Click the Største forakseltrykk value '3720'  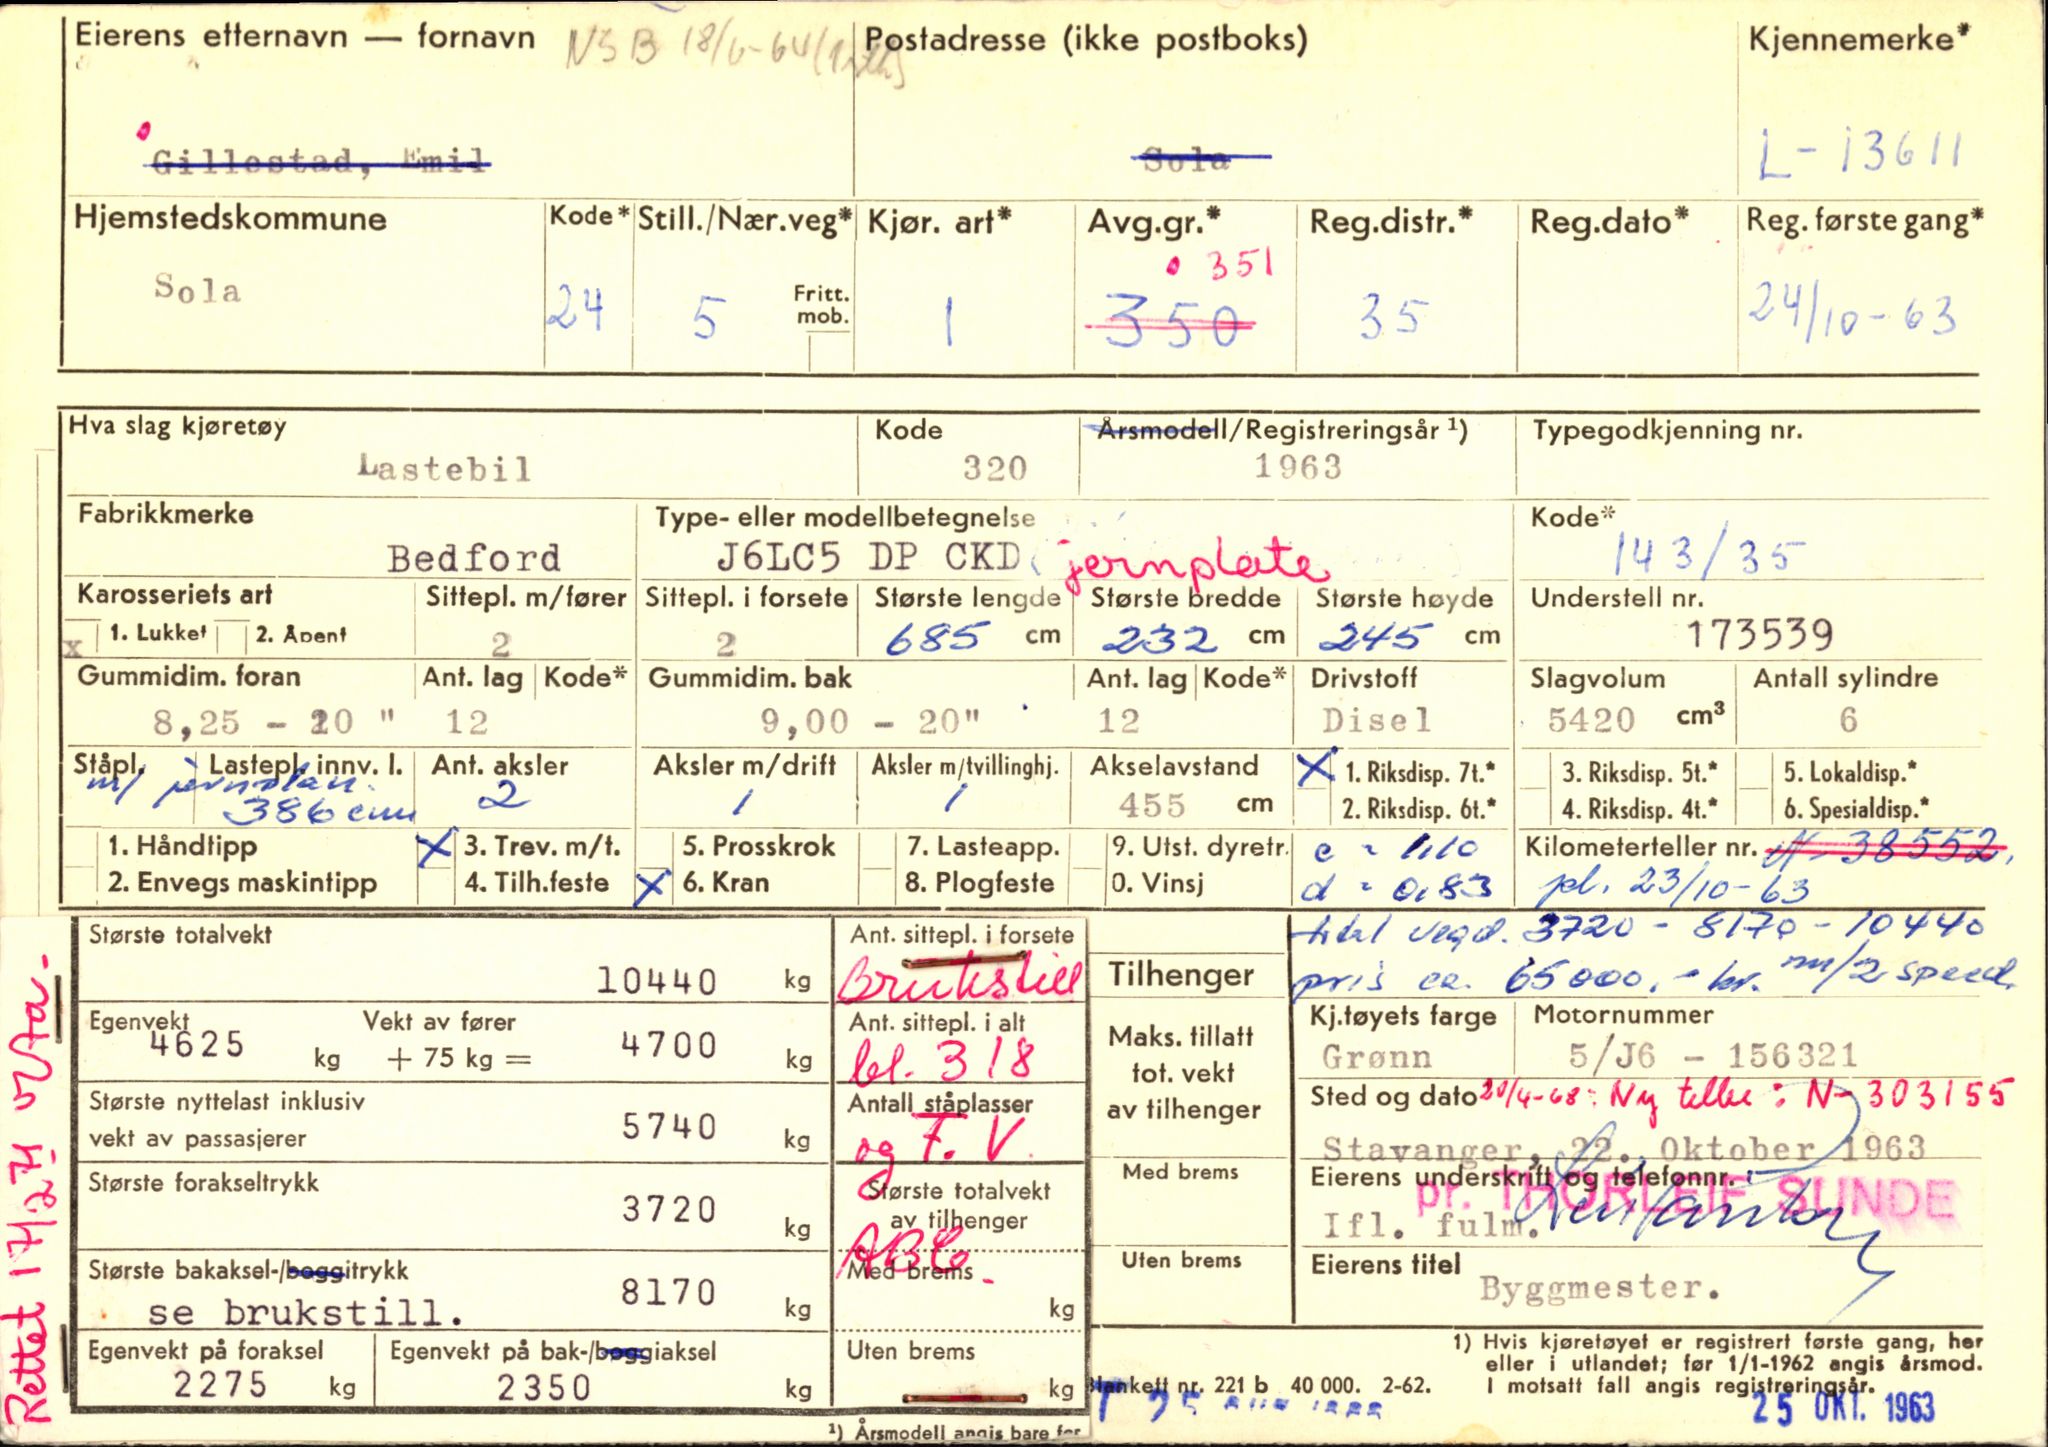coord(669,1210)
